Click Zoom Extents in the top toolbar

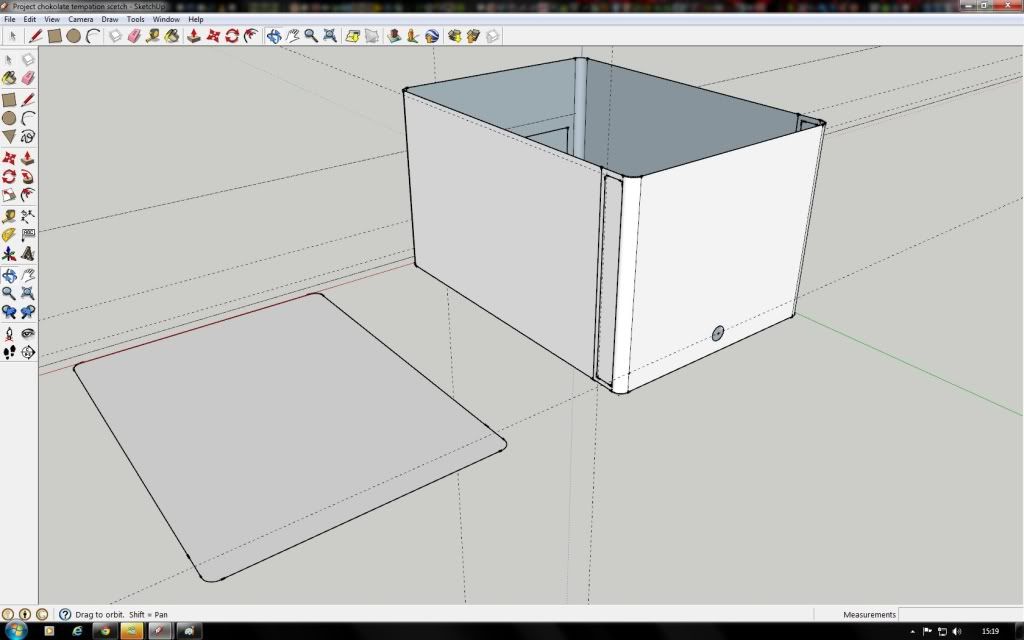330,36
